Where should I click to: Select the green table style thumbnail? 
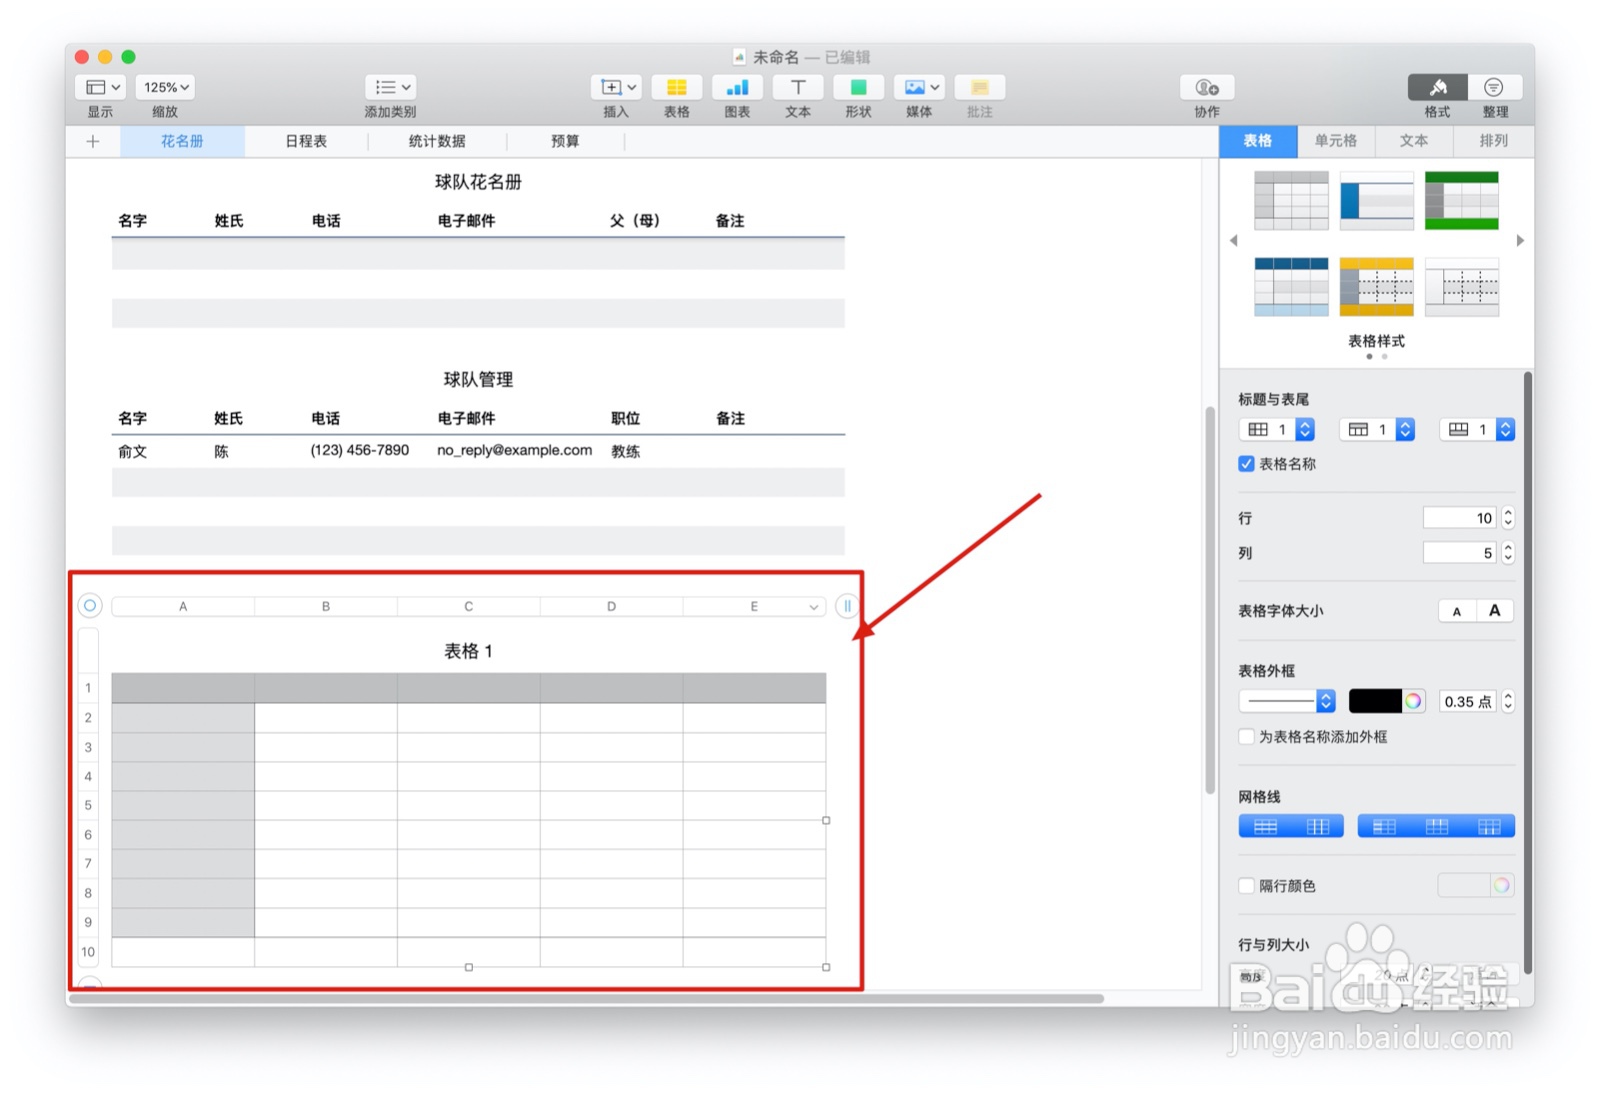[x=1462, y=200]
